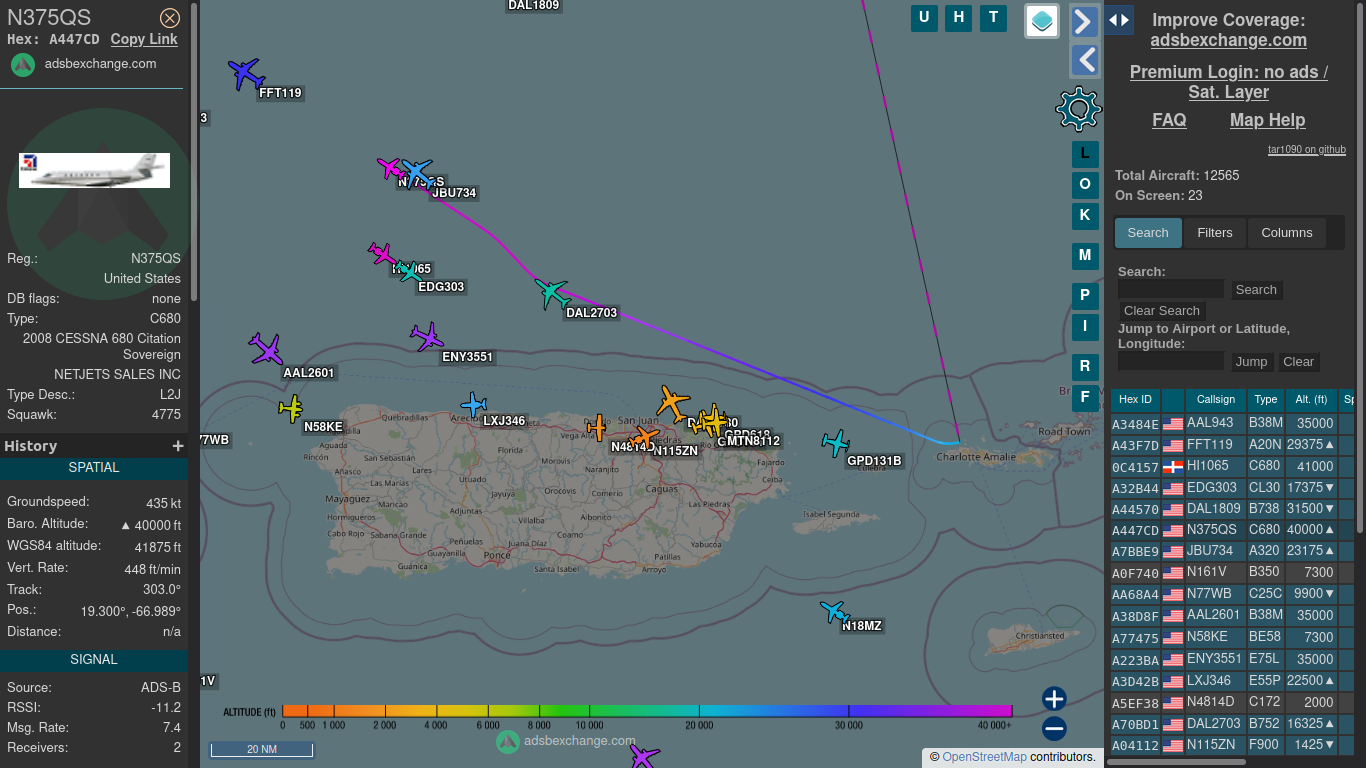The image size is (1366, 768).
Task: Toggle the I map option button
Action: point(1085,326)
